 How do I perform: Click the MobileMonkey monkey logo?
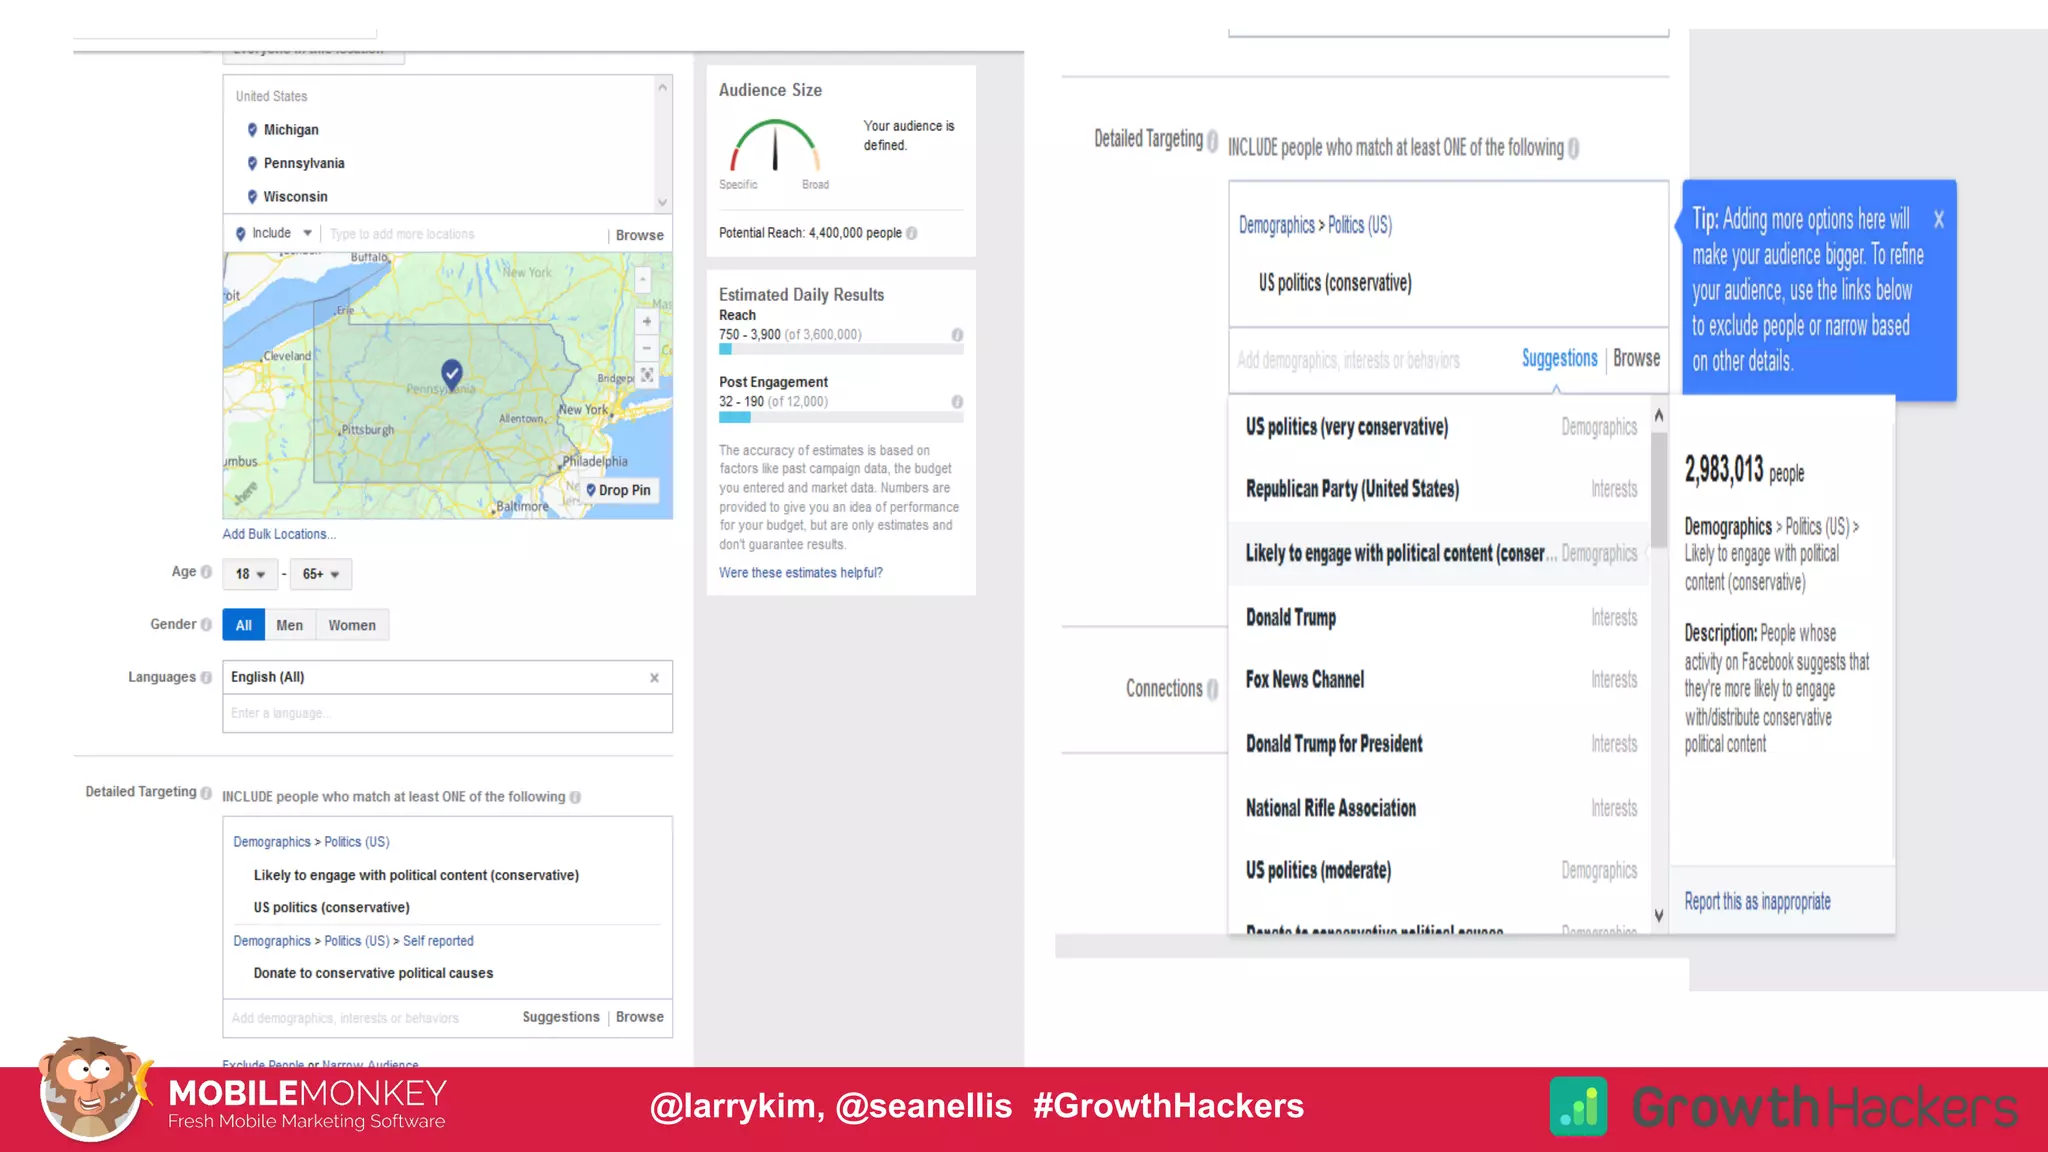coord(92,1090)
